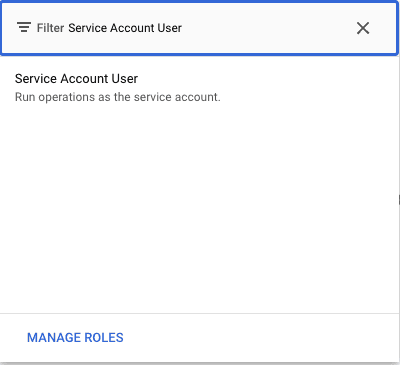The height and width of the screenshot is (365, 400).
Task: Click the filter lines icon
Action: tap(24, 27)
